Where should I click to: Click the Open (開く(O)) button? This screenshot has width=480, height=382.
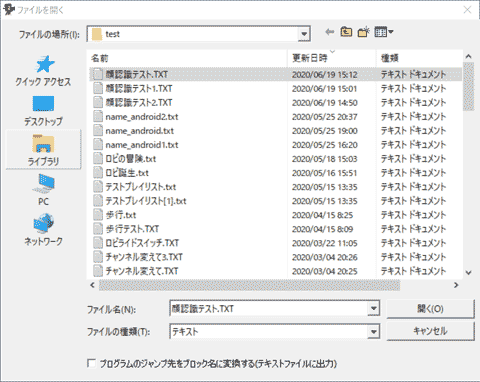pyautogui.click(x=430, y=309)
